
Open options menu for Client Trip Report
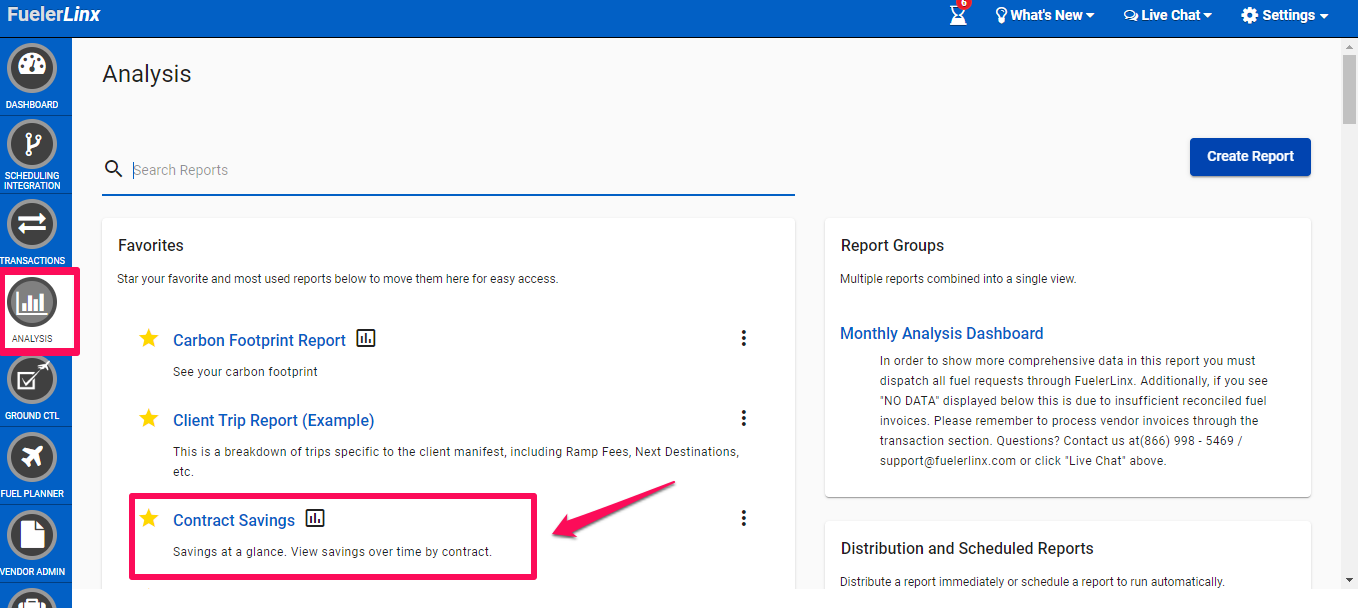pyautogui.click(x=743, y=418)
